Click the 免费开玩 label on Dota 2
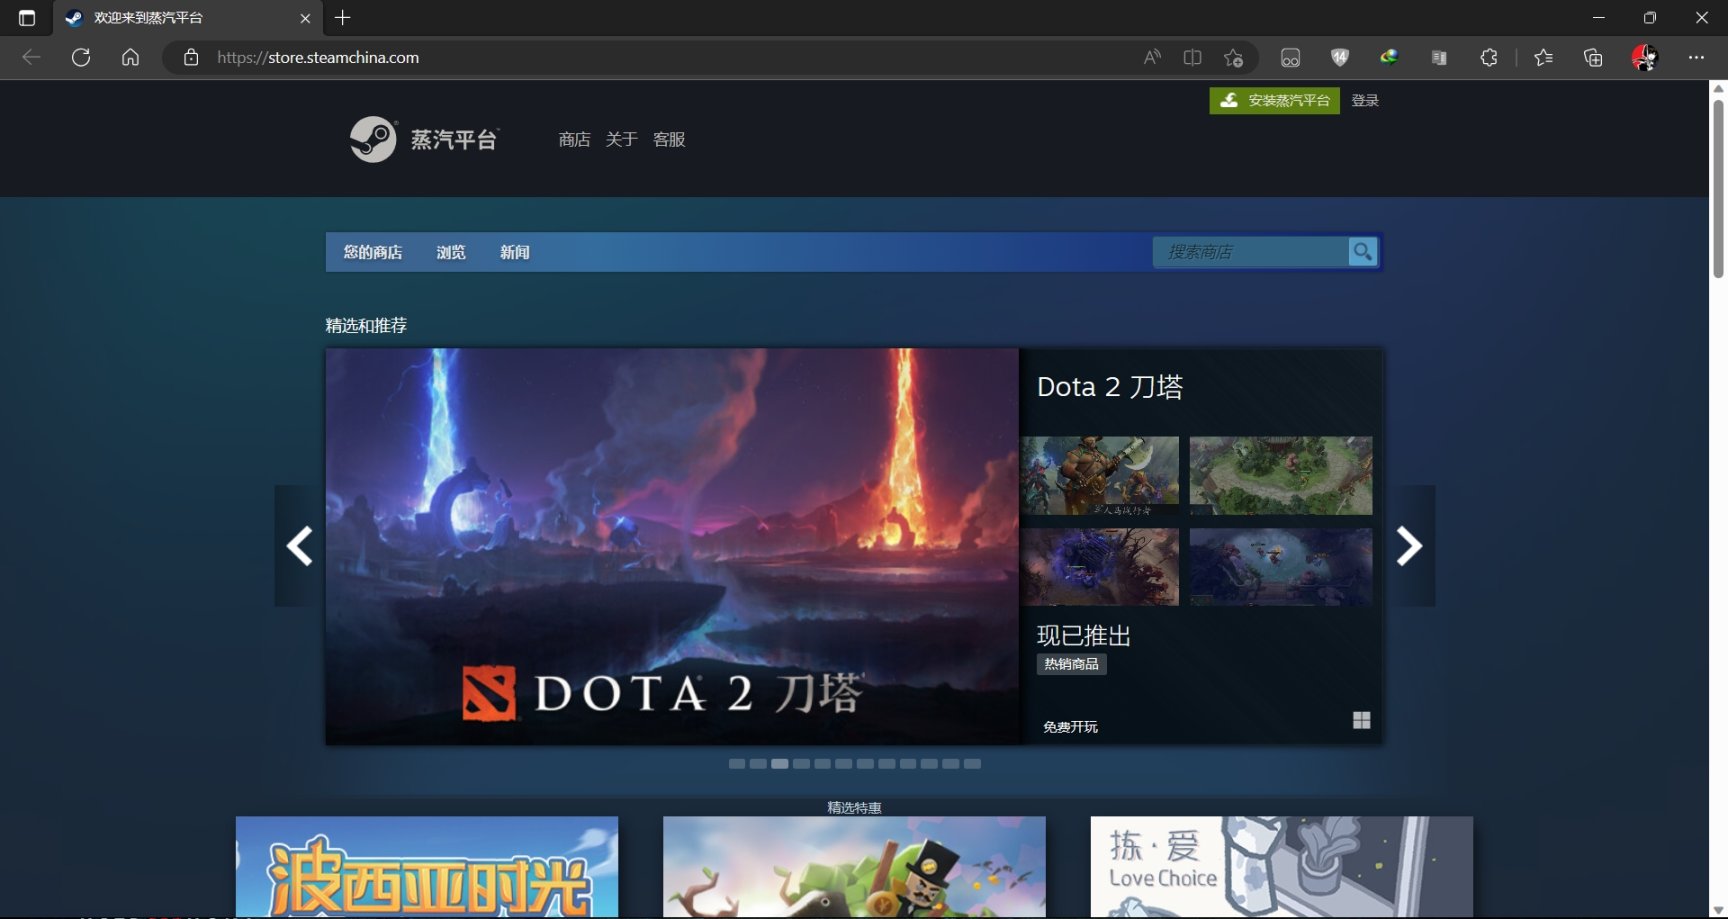The image size is (1728, 919). point(1070,727)
